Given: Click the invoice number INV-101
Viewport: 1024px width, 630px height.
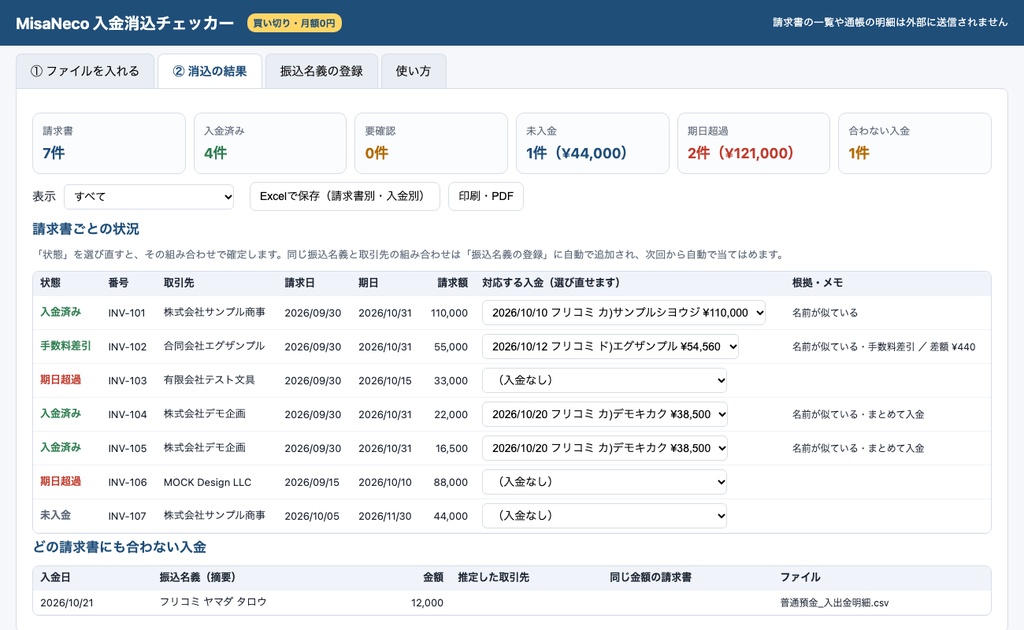Looking at the screenshot, I should (x=127, y=313).
